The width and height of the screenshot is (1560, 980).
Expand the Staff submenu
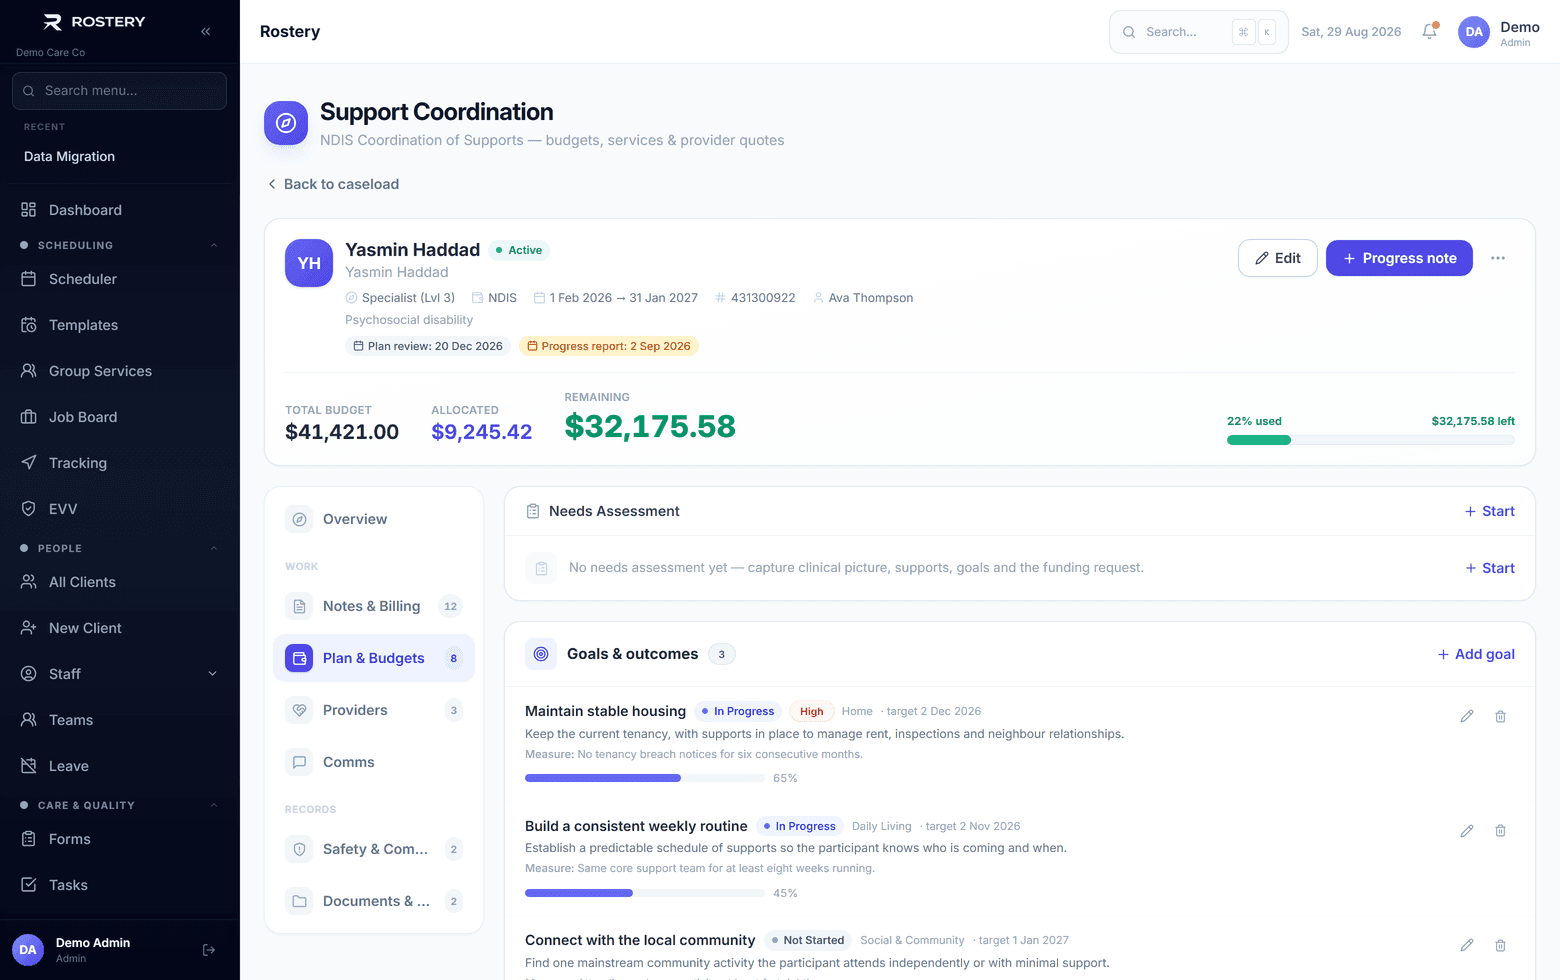click(x=212, y=674)
